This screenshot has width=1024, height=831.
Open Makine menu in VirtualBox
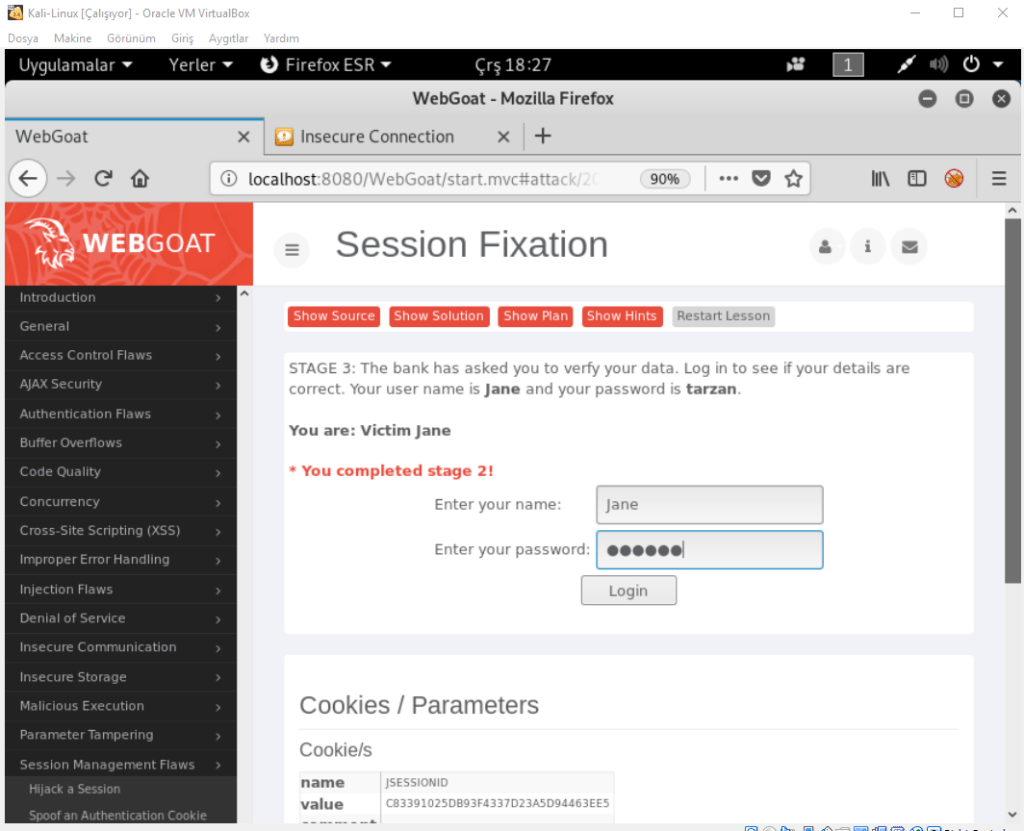click(x=72, y=38)
